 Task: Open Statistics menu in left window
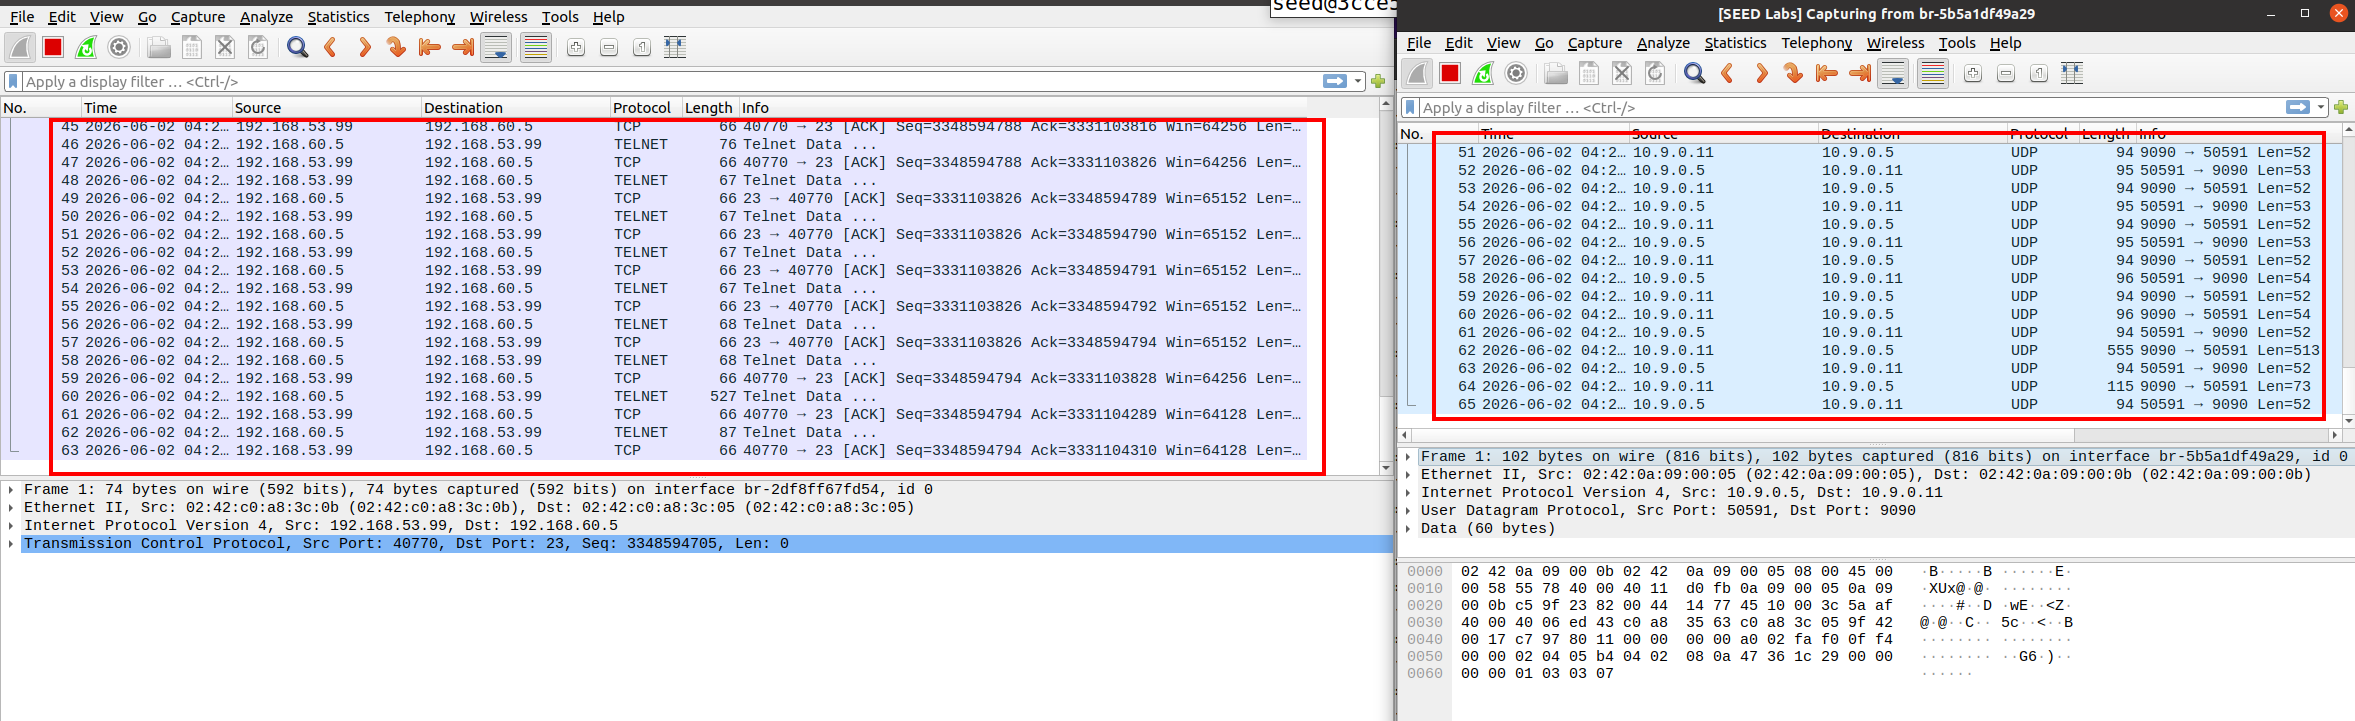click(x=338, y=17)
